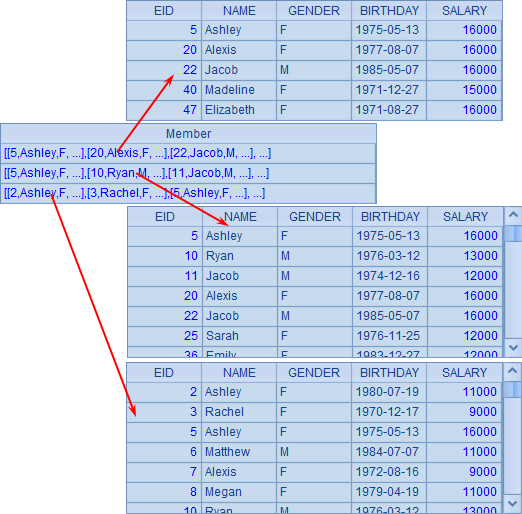Select EID 47 cell for Elizabeth
Viewport: 522px width, 514px height.
(164, 110)
